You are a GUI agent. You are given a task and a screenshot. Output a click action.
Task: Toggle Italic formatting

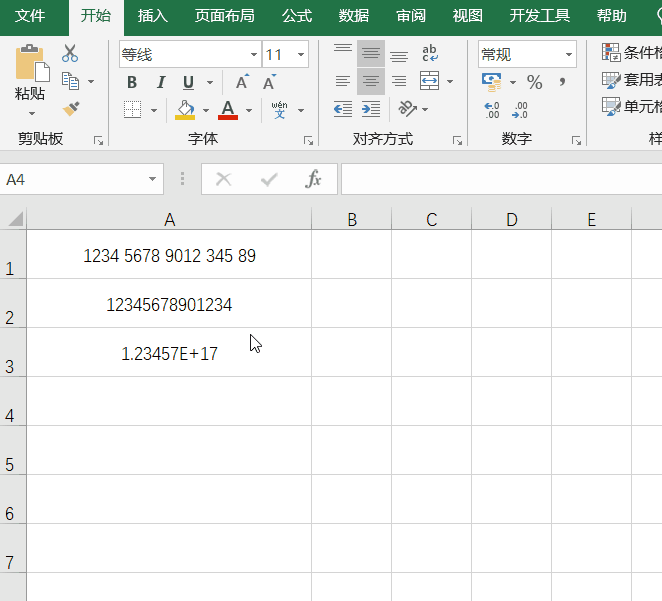pos(160,82)
